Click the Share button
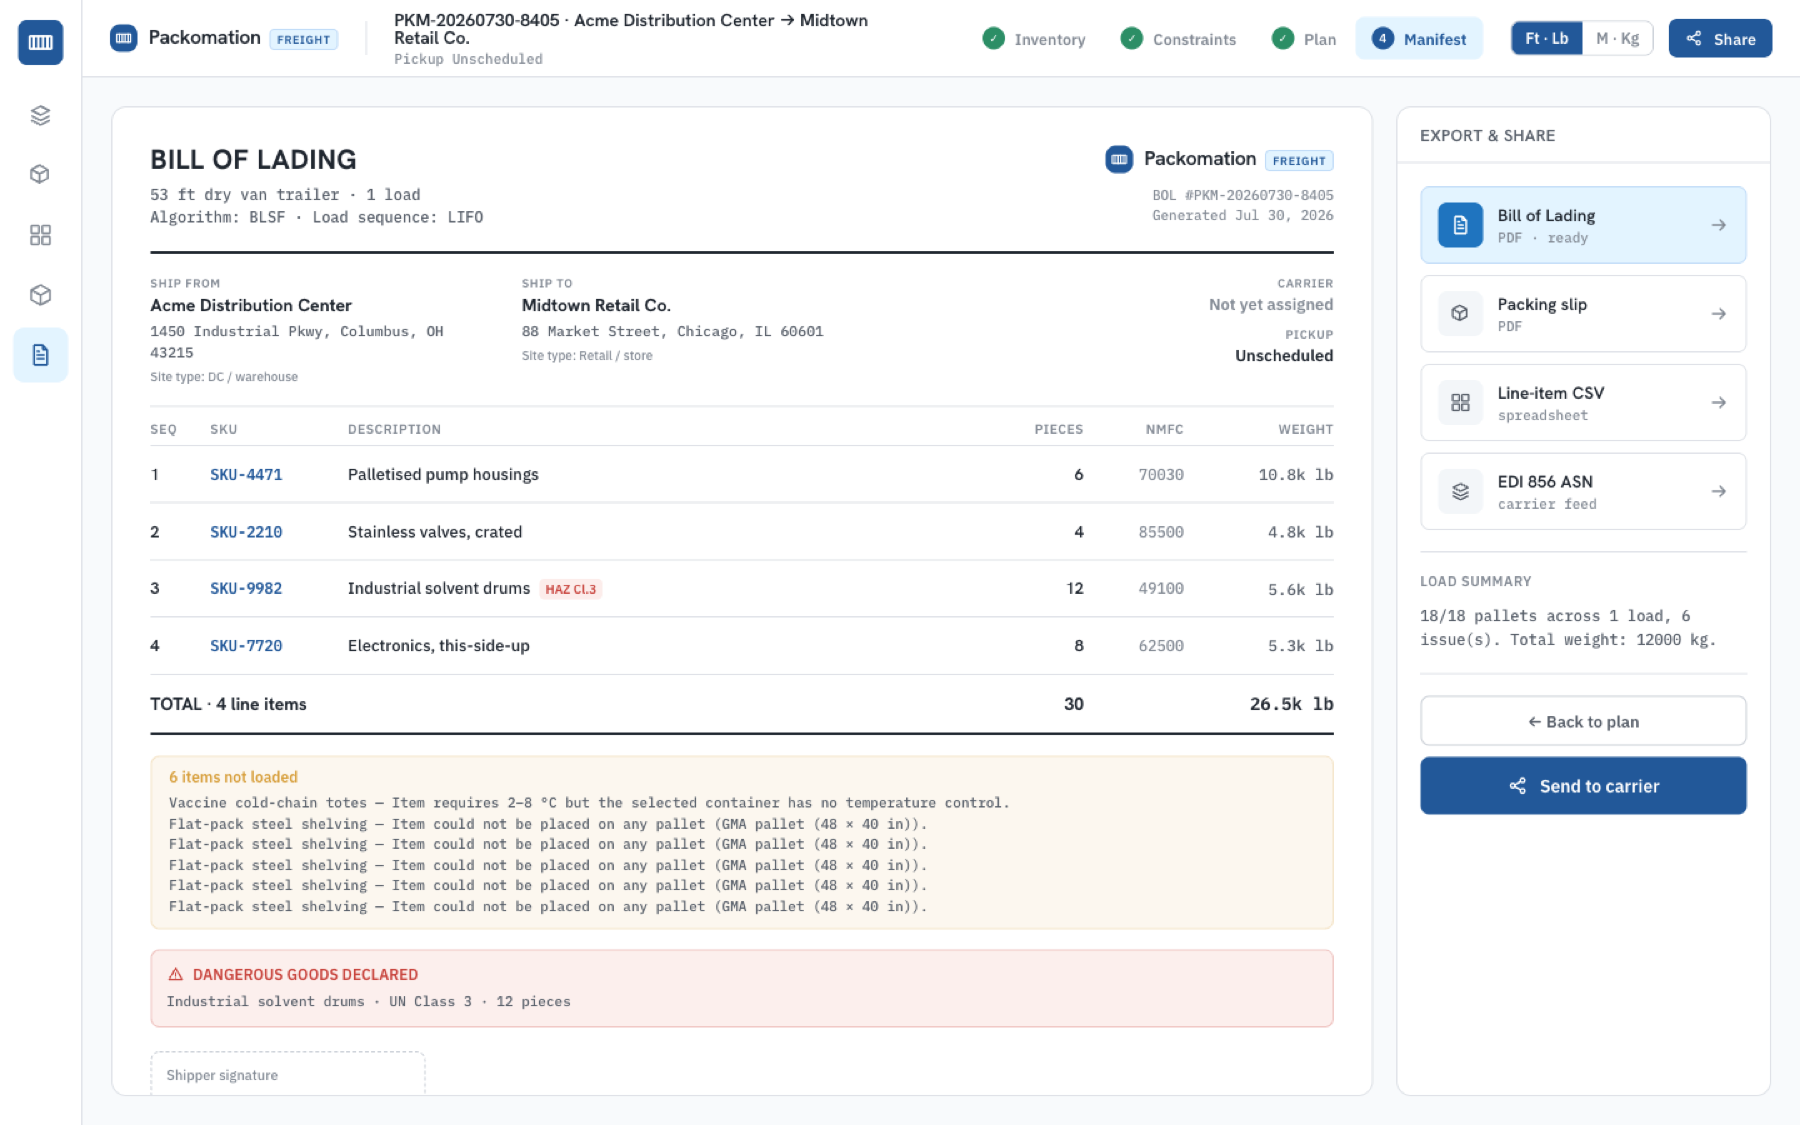Image resolution: width=1800 pixels, height=1125 pixels. [1720, 38]
